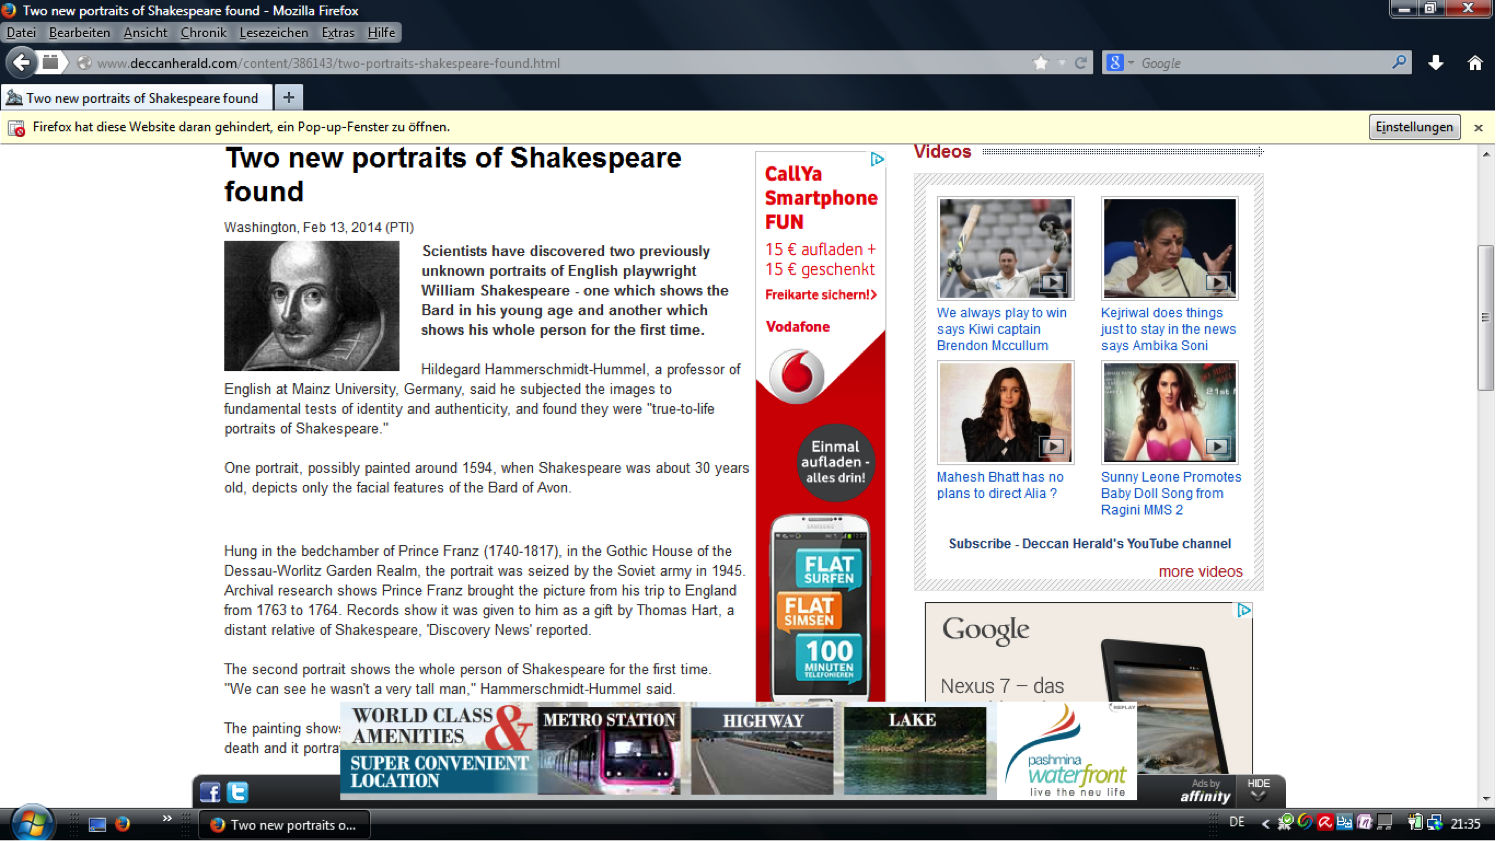This screenshot has height=841, width=1496.
Task: Open the Extras menu
Action: 338,32
